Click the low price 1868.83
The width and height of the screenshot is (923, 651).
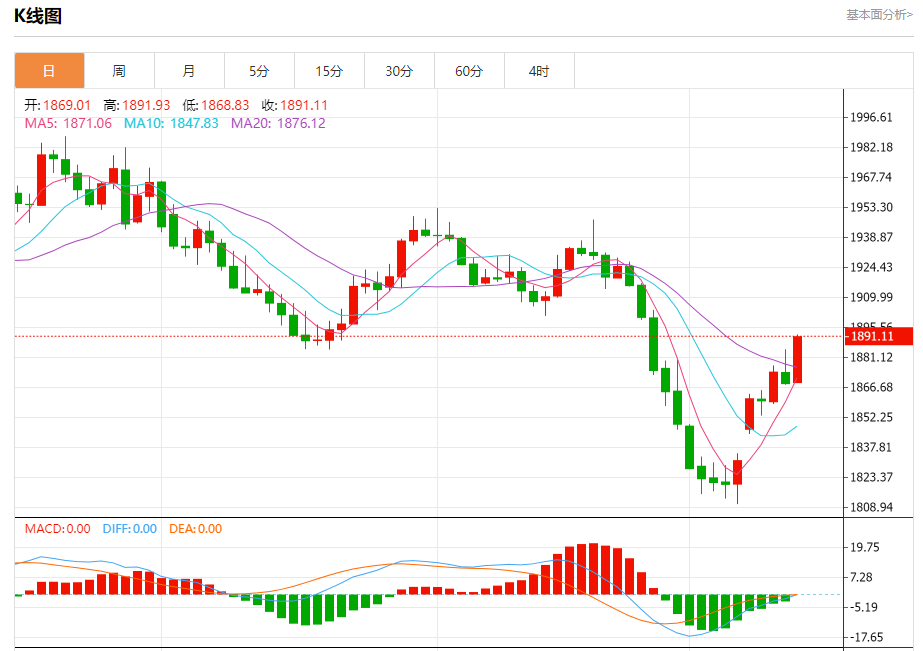[225, 105]
